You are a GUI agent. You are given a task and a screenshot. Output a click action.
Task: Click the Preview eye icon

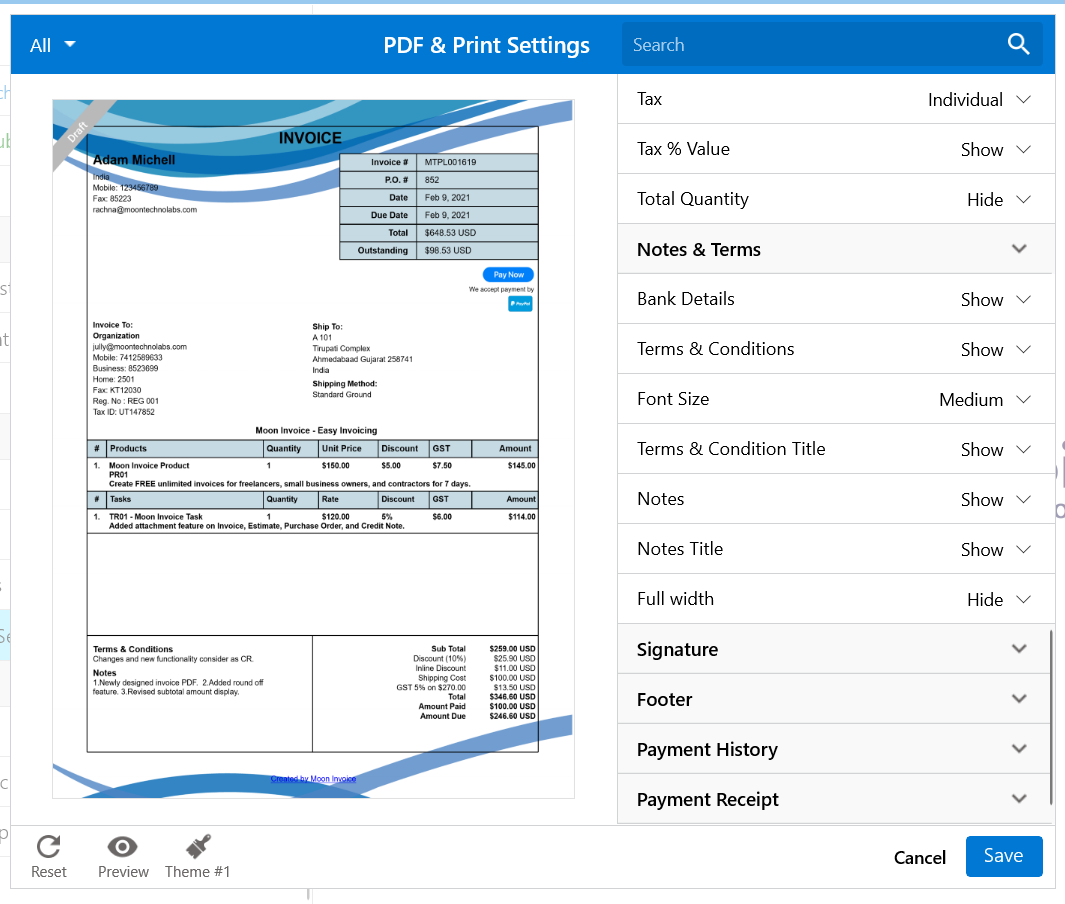(123, 846)
